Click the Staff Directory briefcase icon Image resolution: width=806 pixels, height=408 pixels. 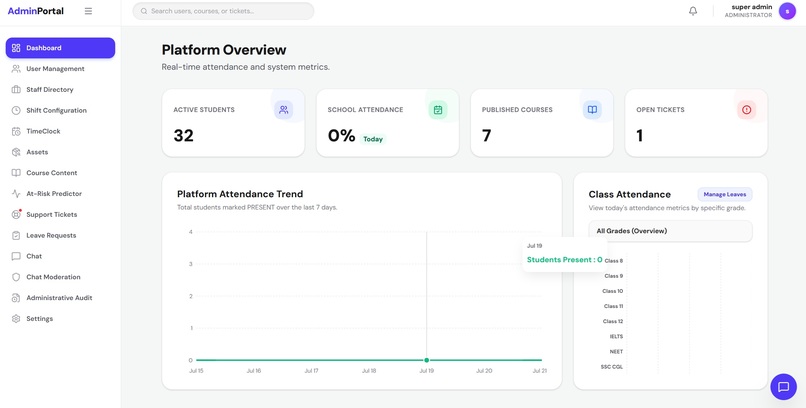(16, 89)
